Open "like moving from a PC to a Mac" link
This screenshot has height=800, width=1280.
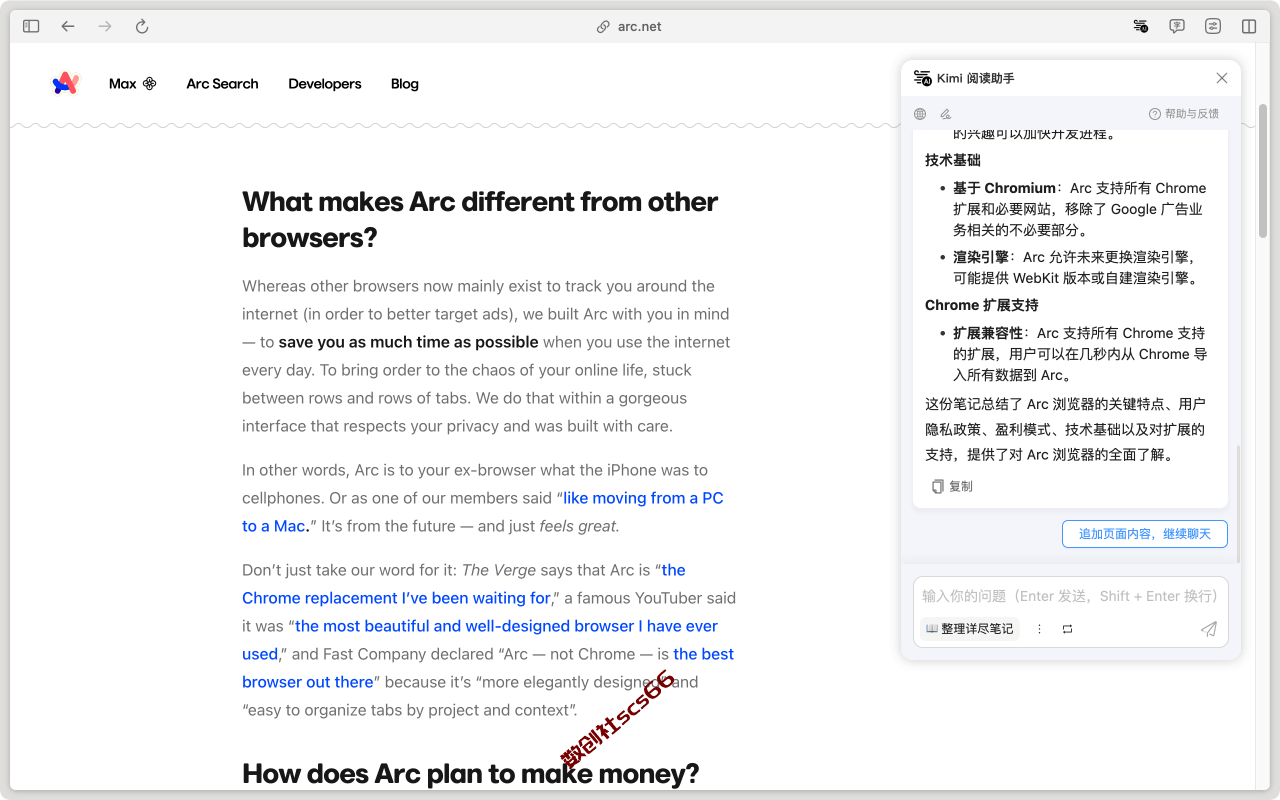(x=482, y=512)
